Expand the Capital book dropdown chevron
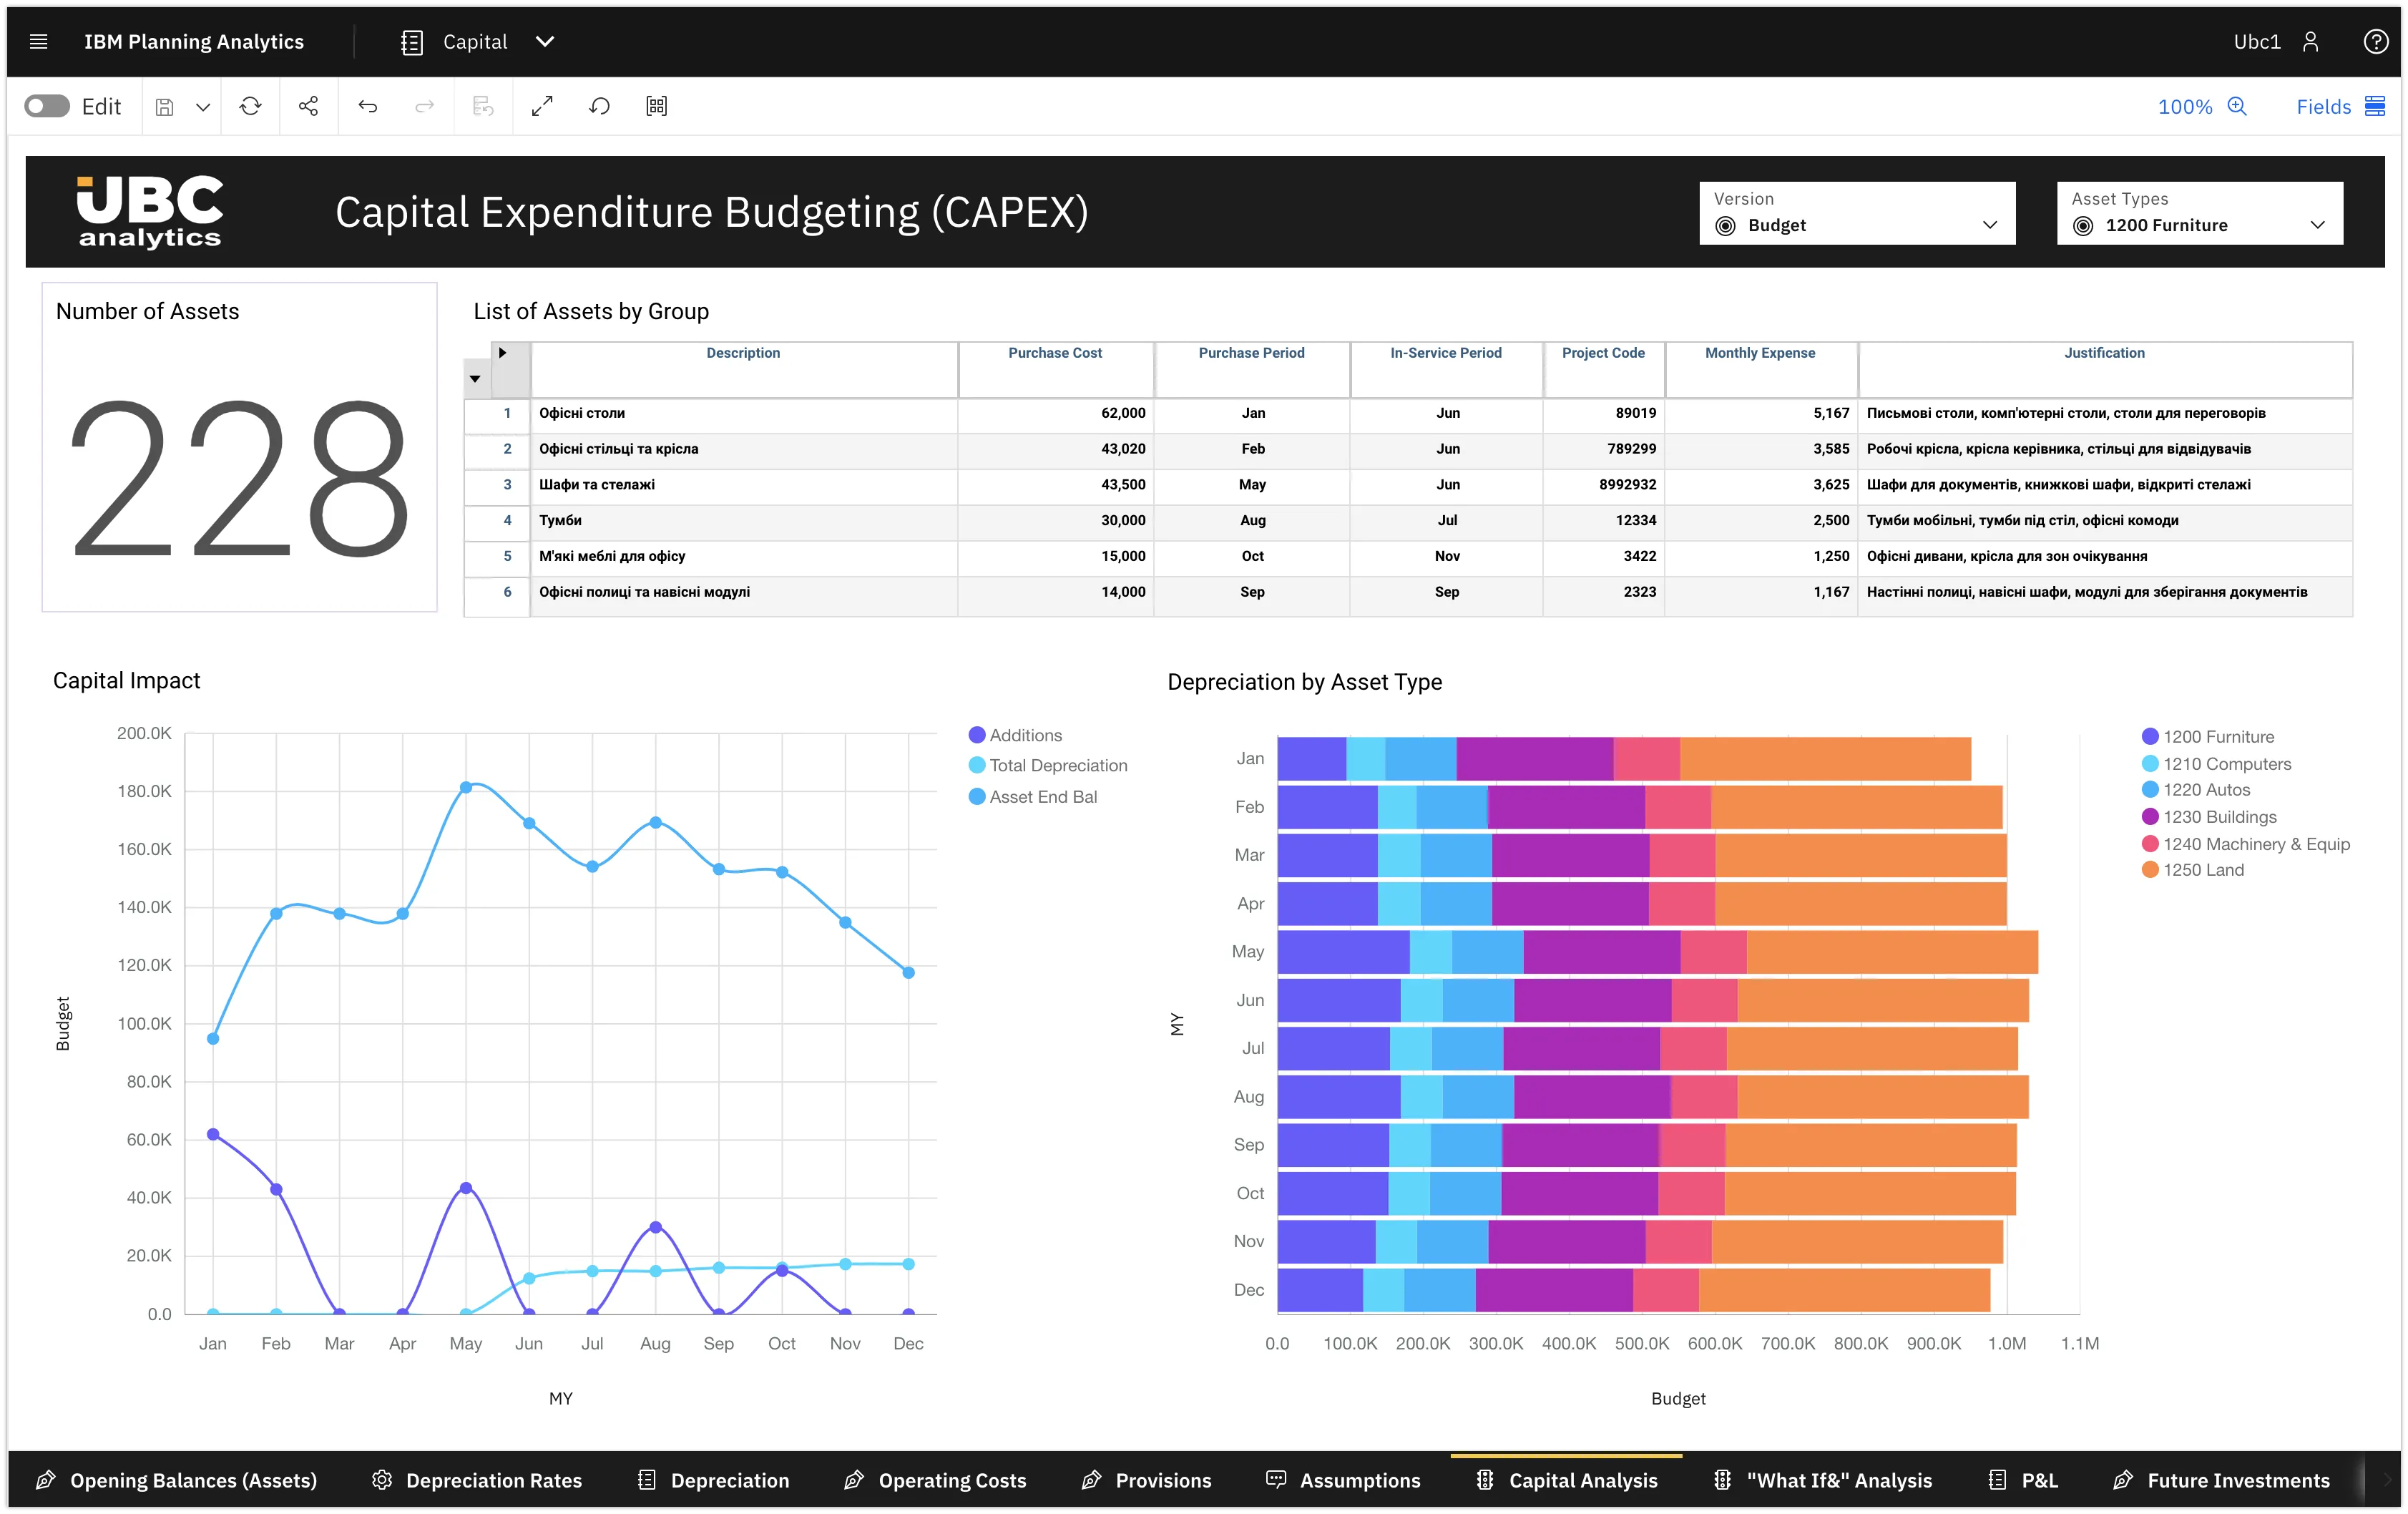This screenshot has height=1514, width=2408. click(544, 41)
